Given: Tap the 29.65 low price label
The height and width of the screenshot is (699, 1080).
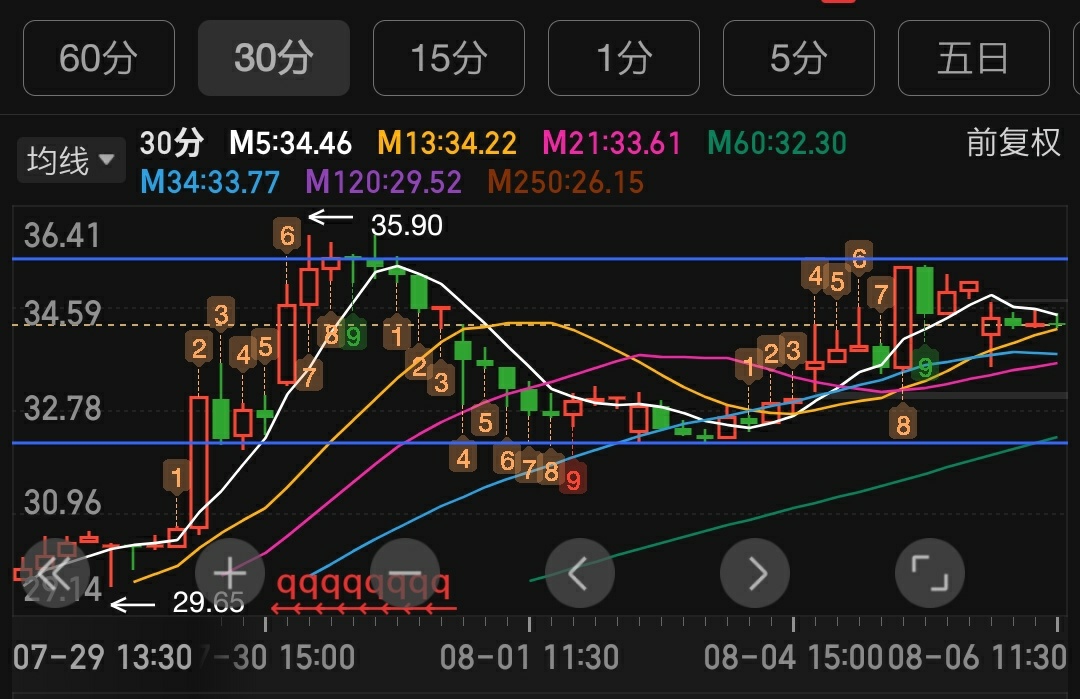Looking at the screenshot, I should [x=208, y=603].
